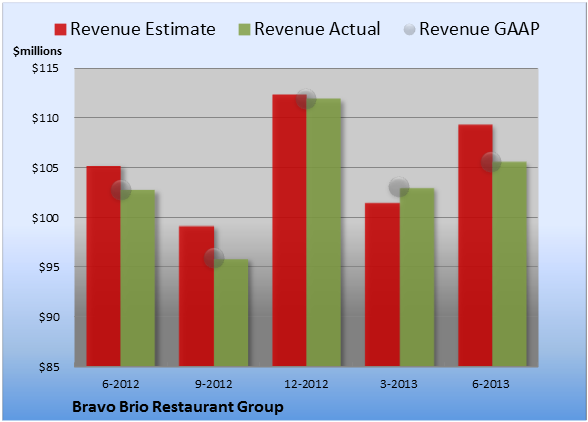Screen dimensions: 588x422
Task: Click the $85 axis value
Action: 49,367
